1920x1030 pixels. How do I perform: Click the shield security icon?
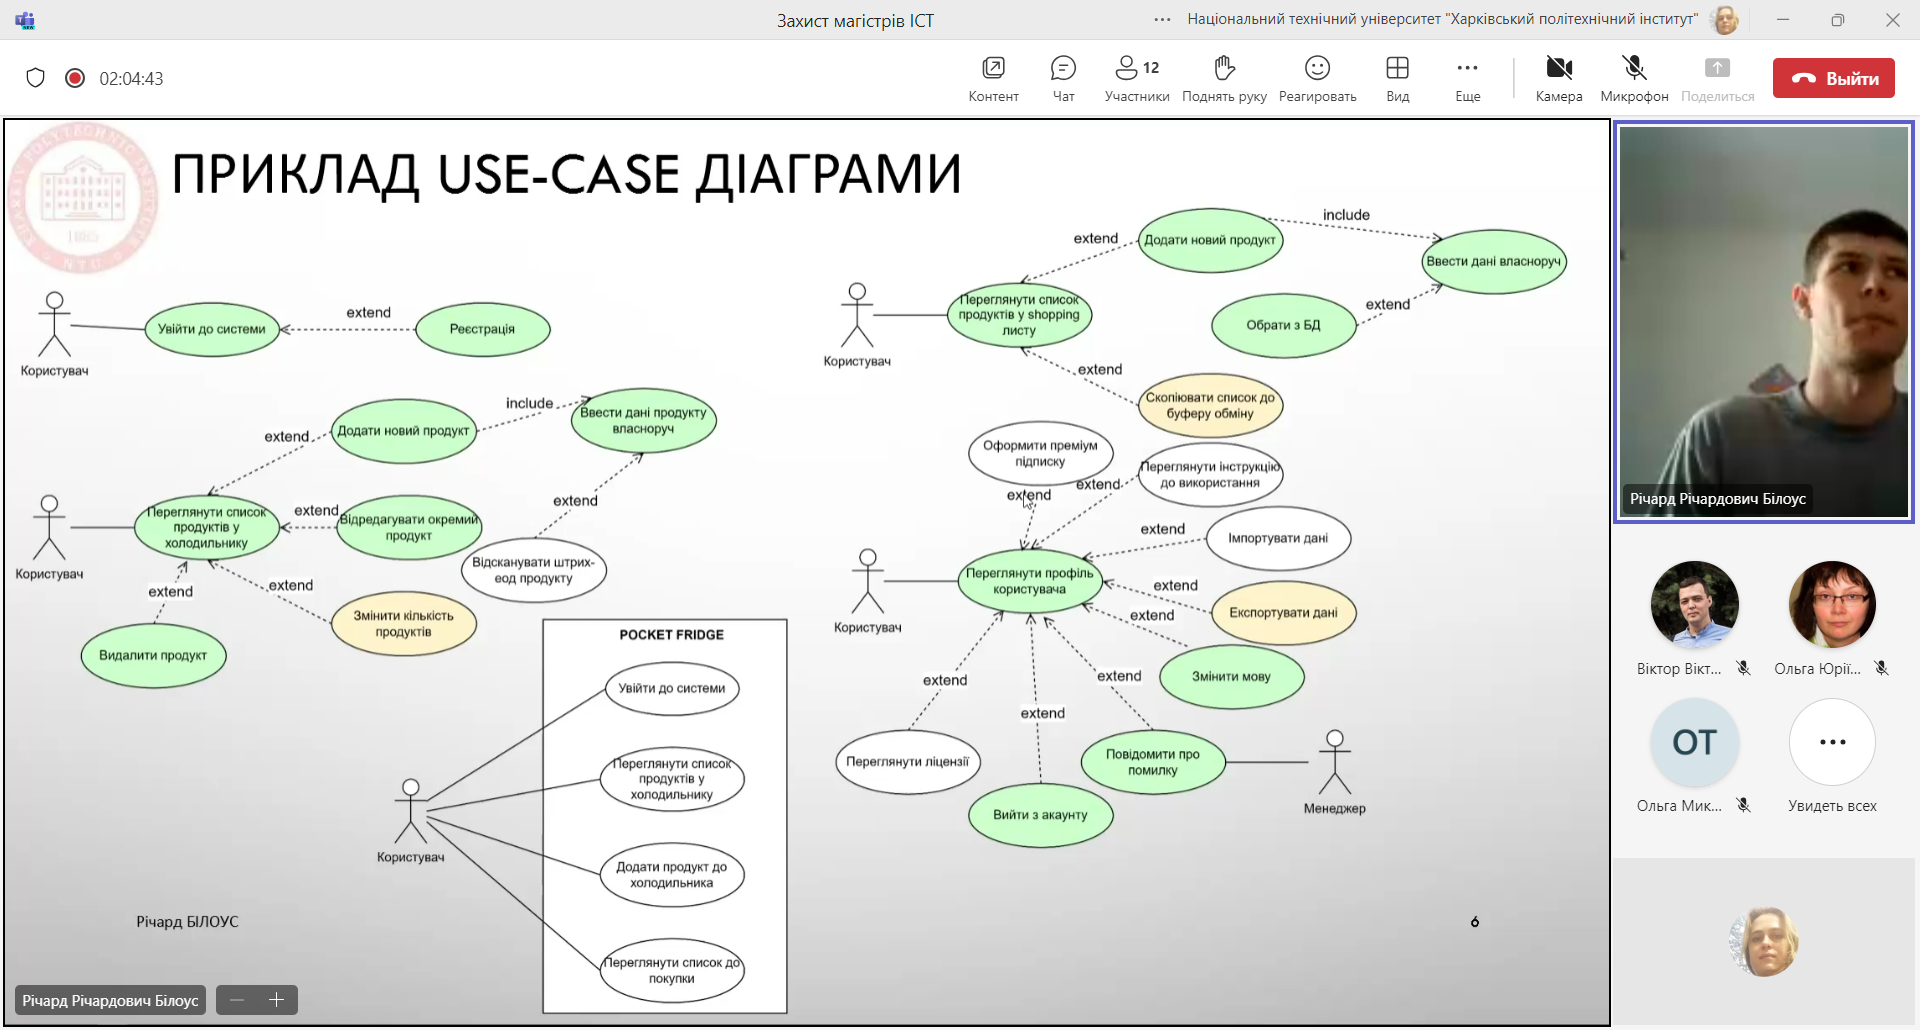(x=36, y=78)
